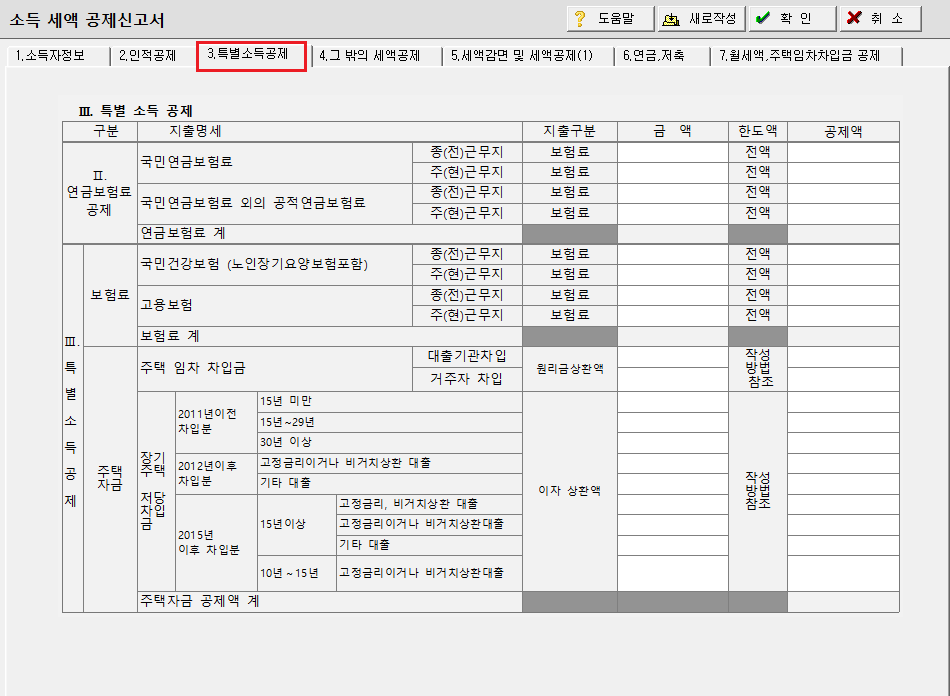This screenshot has width=950, height=696.
Task: Click 금액 field for 국민건강보험 종(전)근무지
Action: (x=673, y=254)
